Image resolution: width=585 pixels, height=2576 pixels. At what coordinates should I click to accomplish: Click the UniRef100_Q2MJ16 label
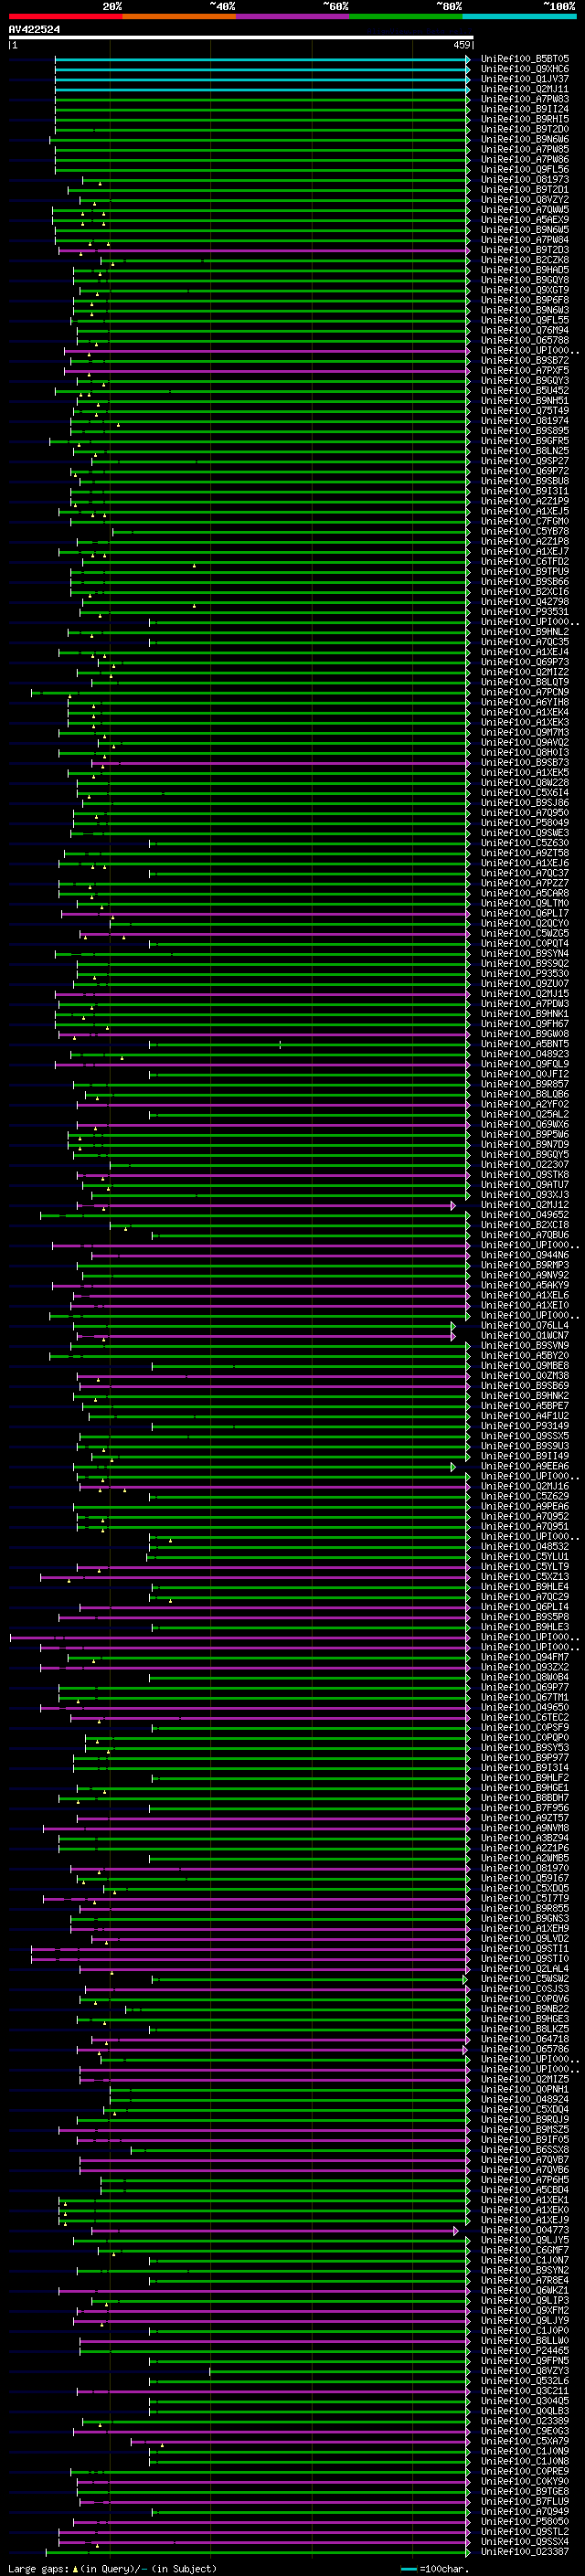(x=525, y=1486)
